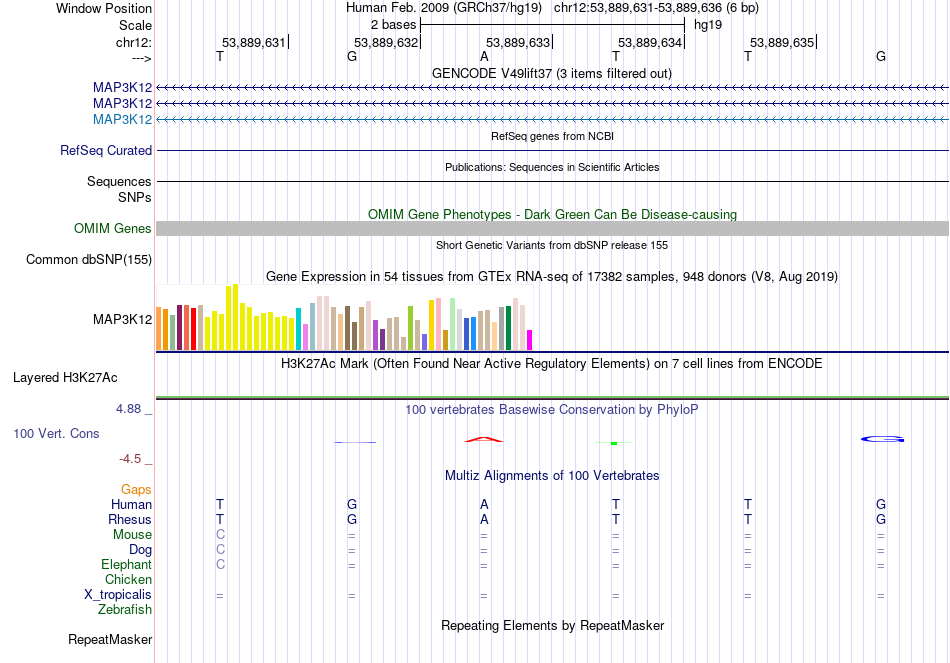This screenshot has height=663, width=950.
Task: Click the Mouse species label
Action: point(132,535)
